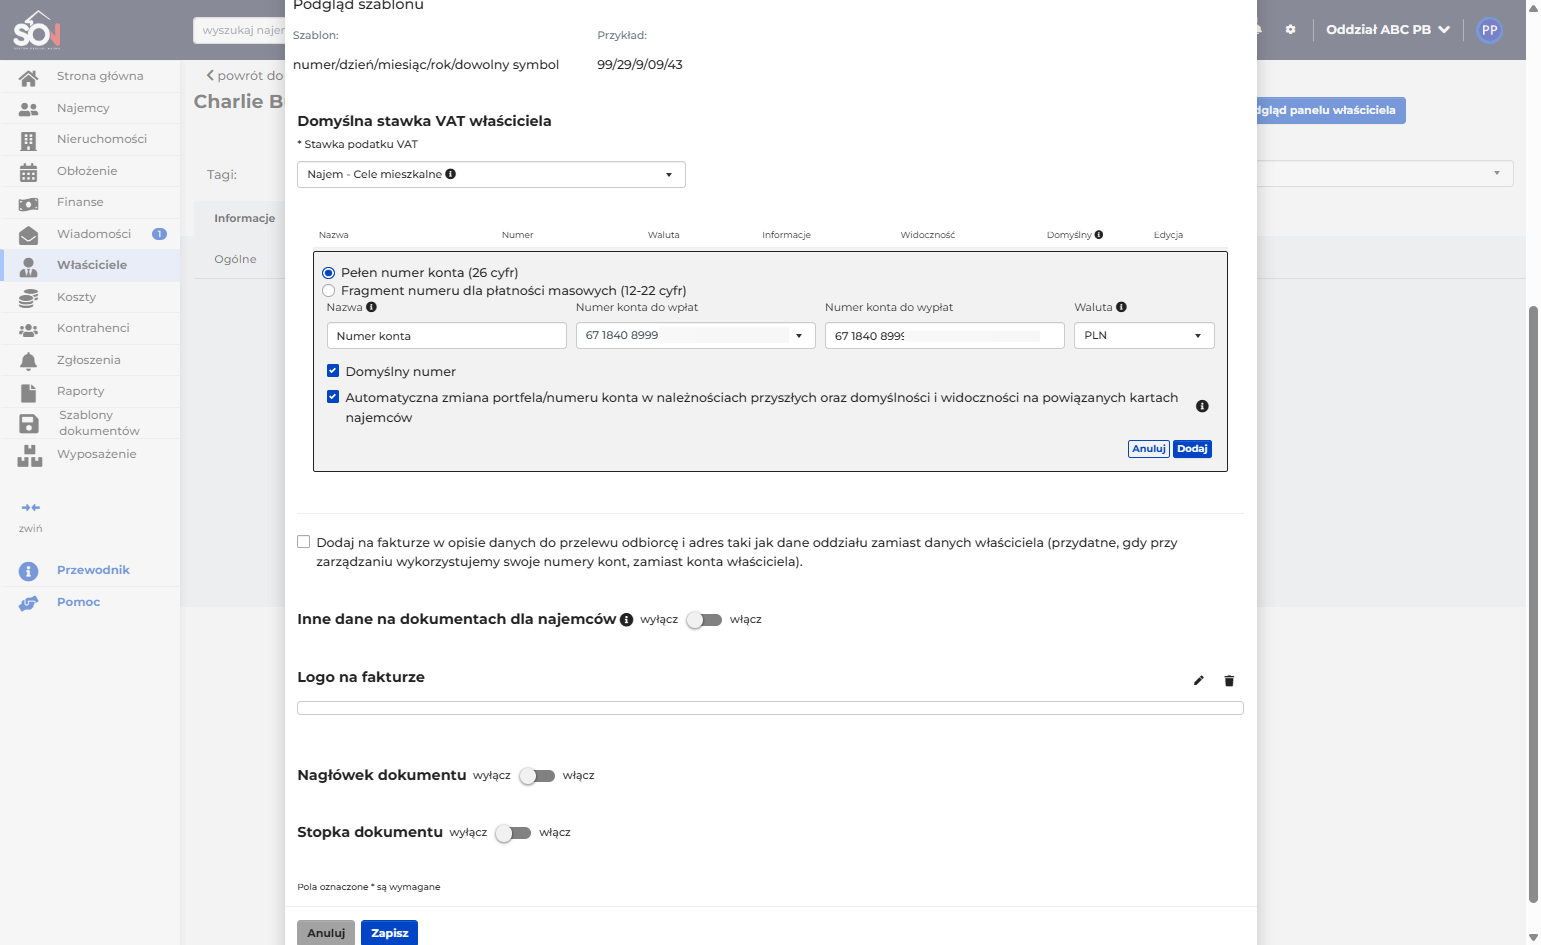The width and height of the screenshot is (1541, 945).
Task: Select Fragment numeru dla płatności masowych radio
Action: coord(328,291)
